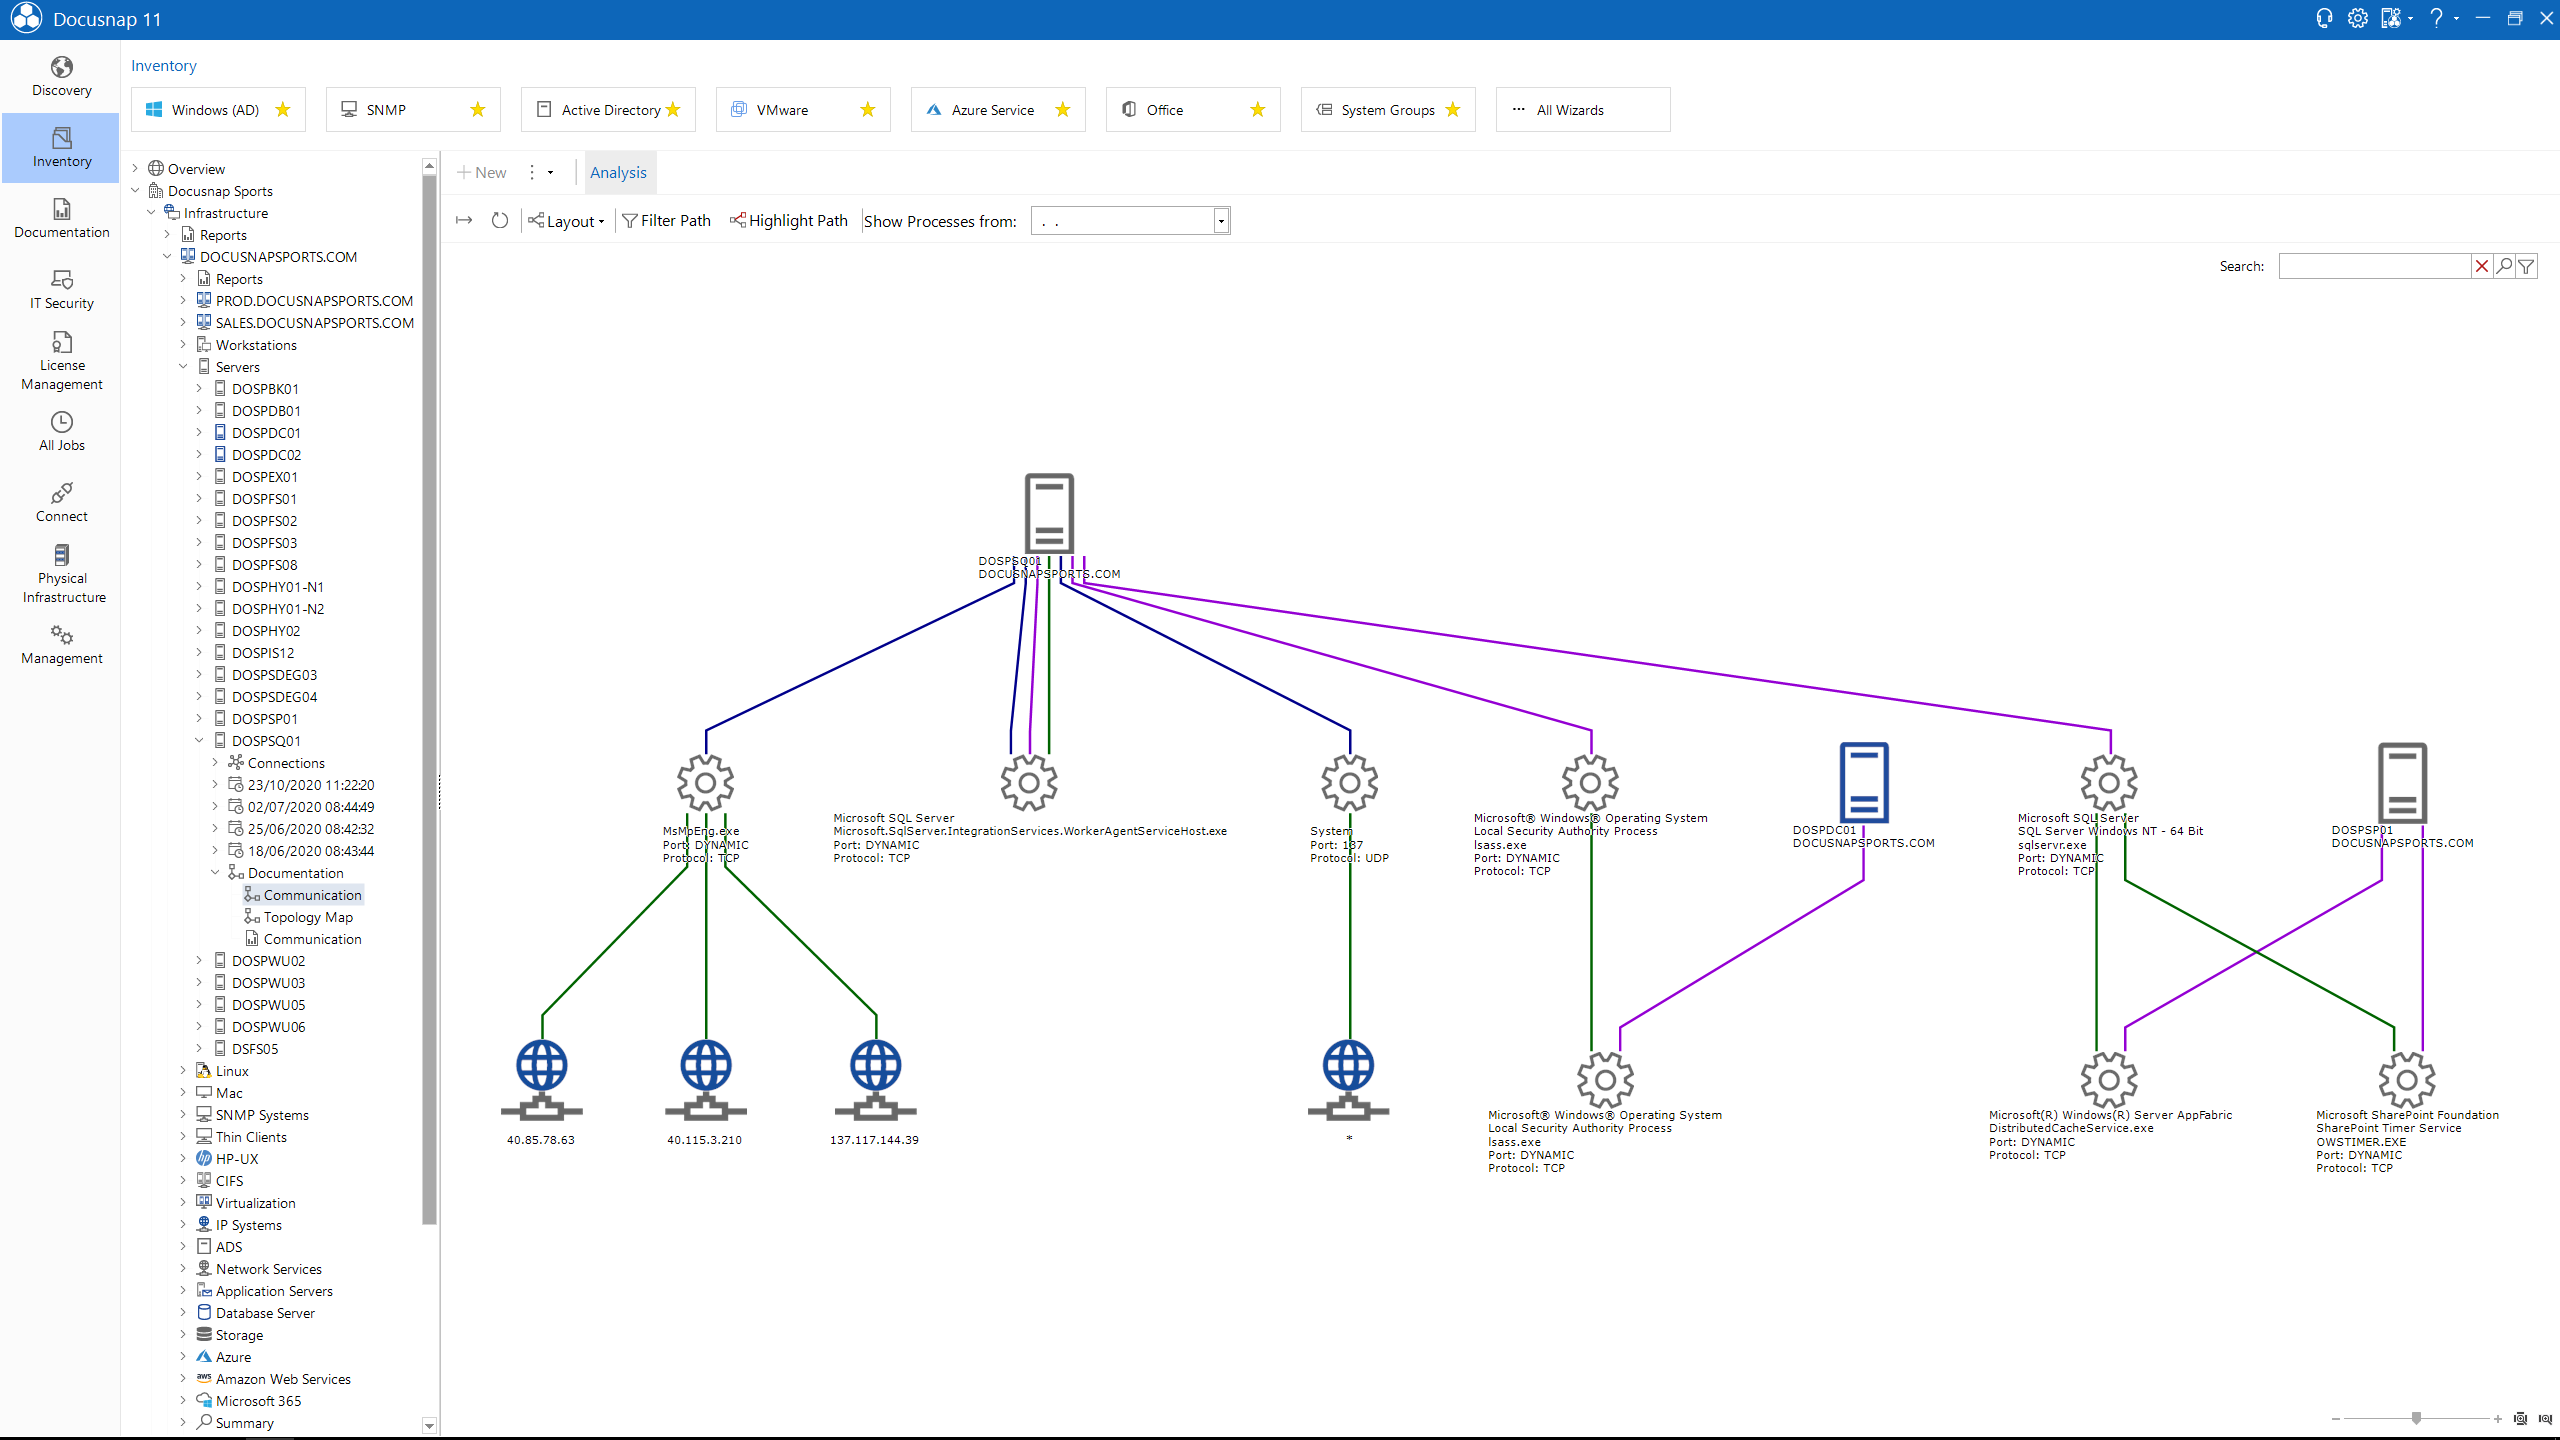Toggle favorite star on VMware wizard

click(868, 109)
